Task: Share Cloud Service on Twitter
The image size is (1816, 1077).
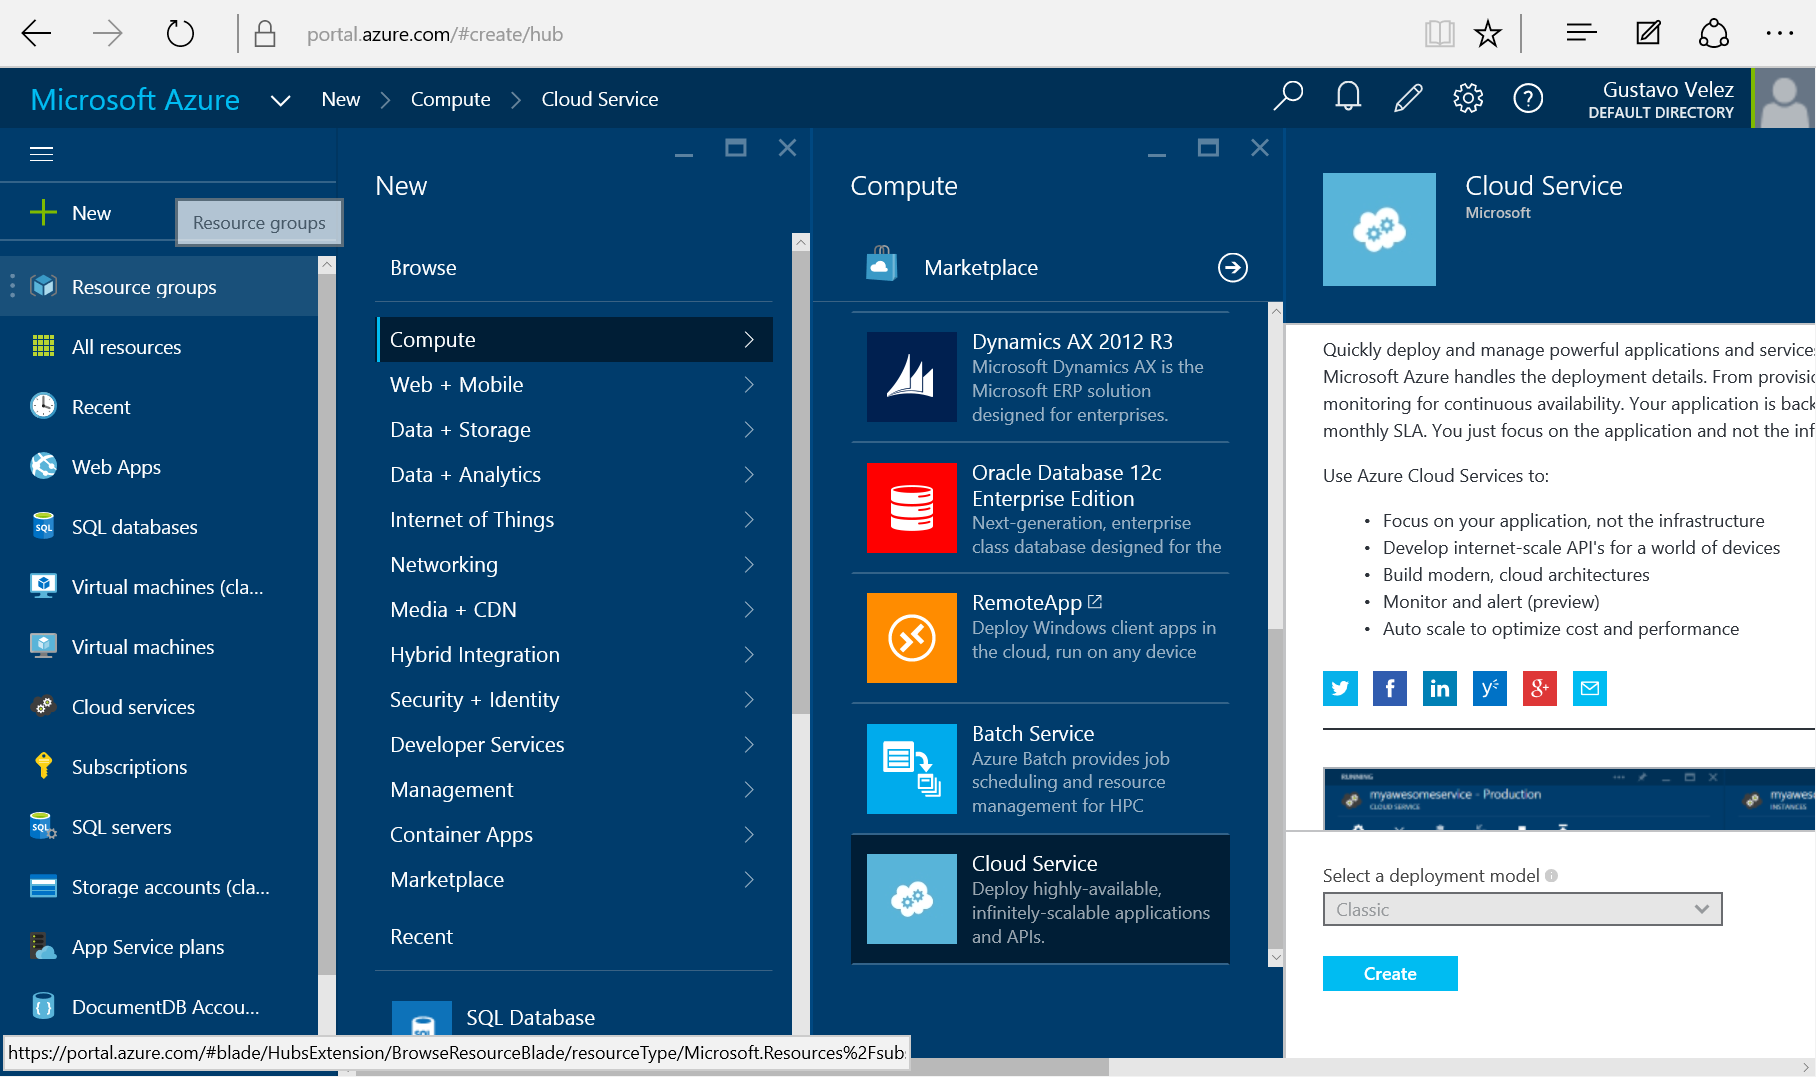Action: point(1340,688)
